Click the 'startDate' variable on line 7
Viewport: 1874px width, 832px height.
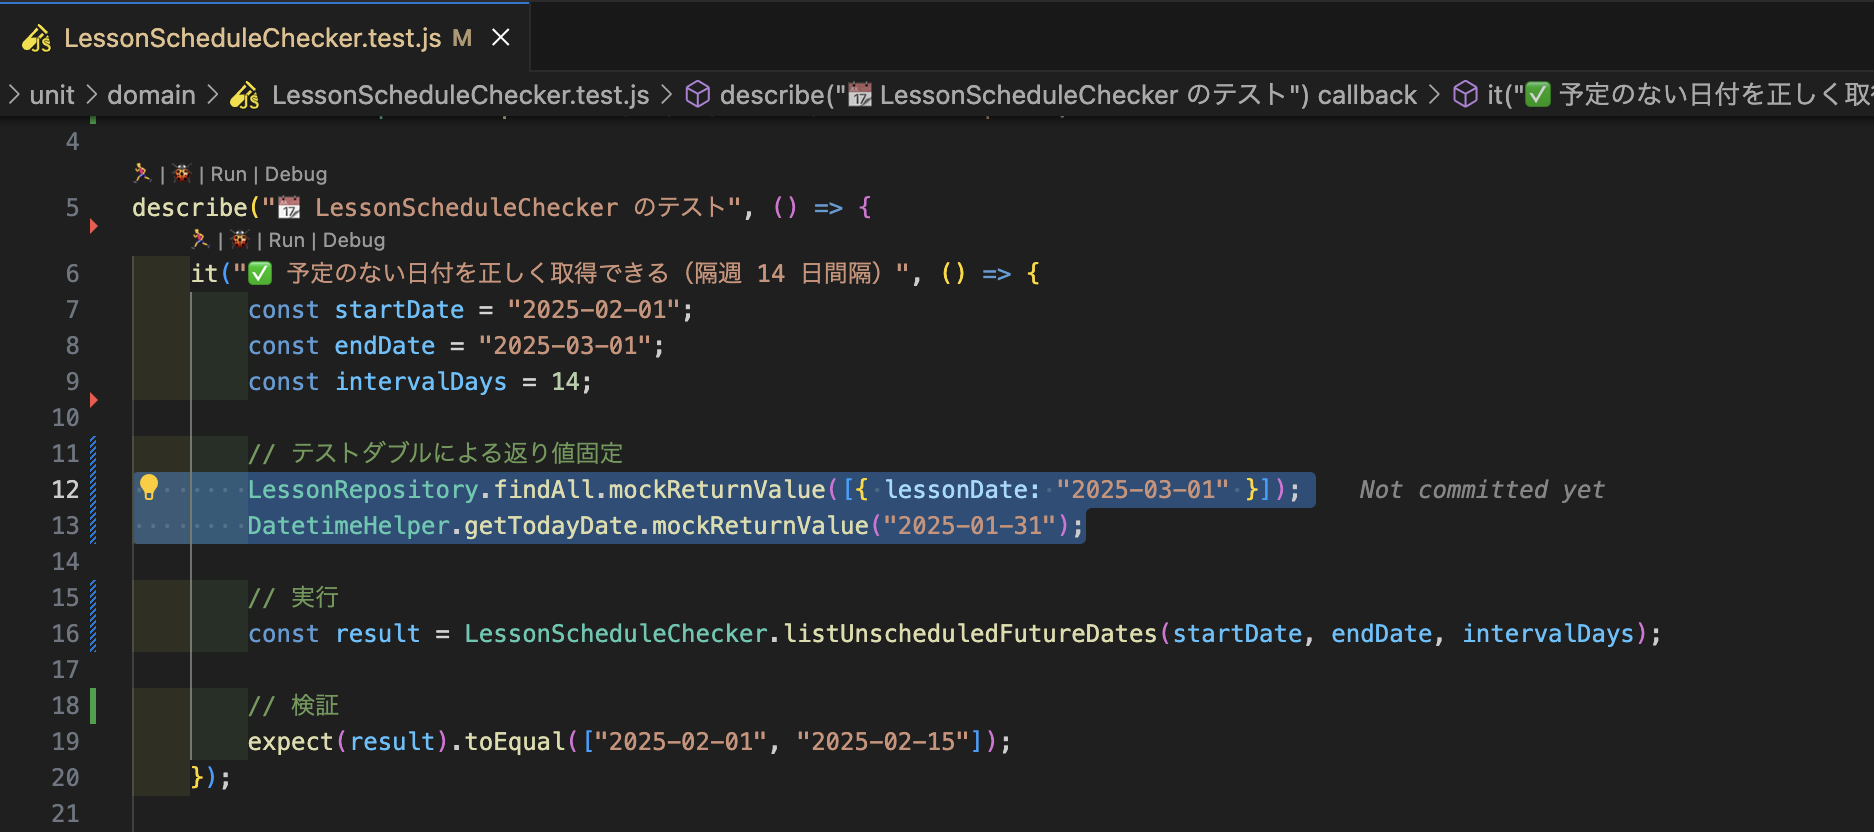point(399,310)
